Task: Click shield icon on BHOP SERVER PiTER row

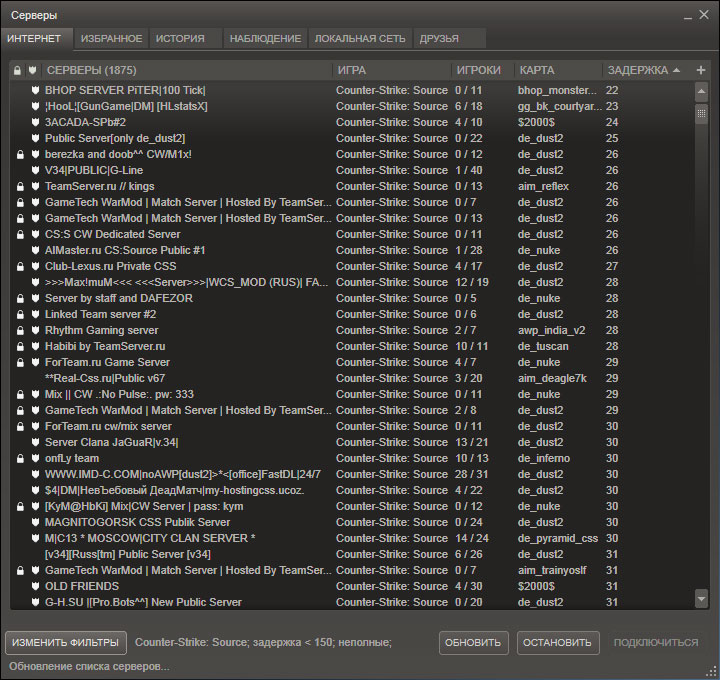Action: pos(35,90)
